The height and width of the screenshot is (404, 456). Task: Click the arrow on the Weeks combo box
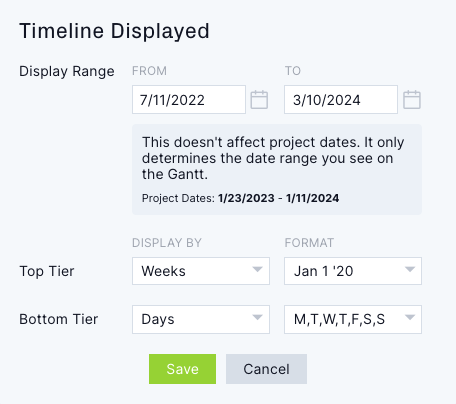(x=257, y=269)
